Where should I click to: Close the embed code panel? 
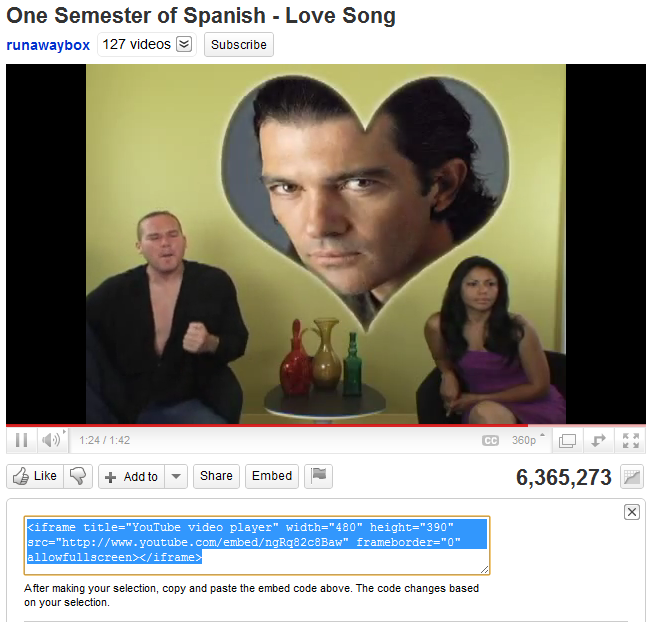tap(632, 512)
